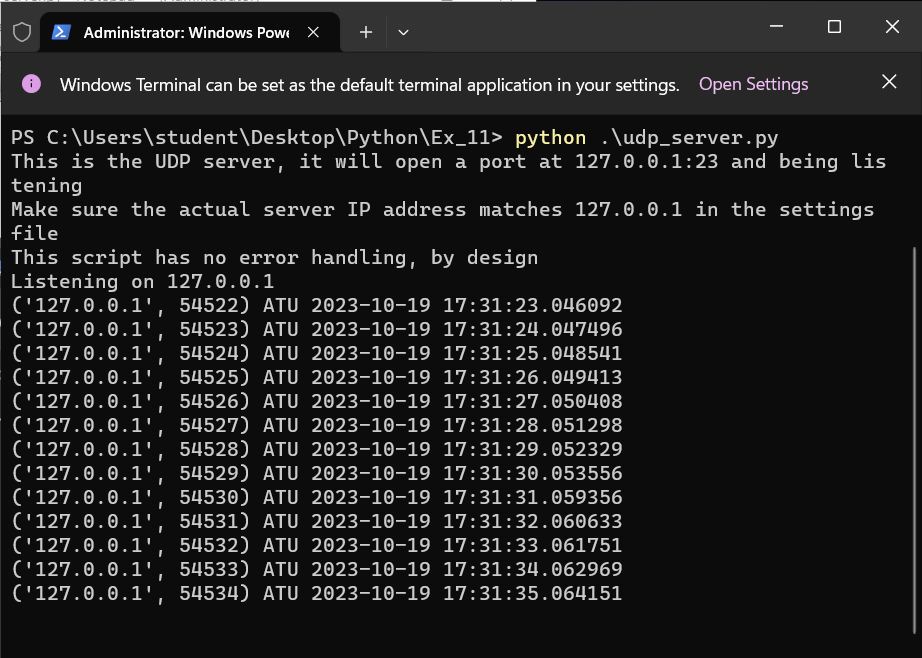Click the PowerShell icon on the tab
This screenshot has height=658, width=922.
tap(61, 32)
